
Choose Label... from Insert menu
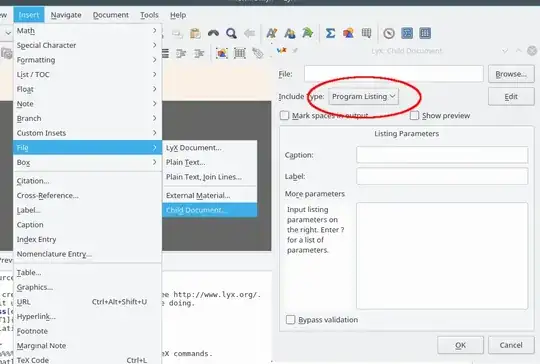coord(87,210)
